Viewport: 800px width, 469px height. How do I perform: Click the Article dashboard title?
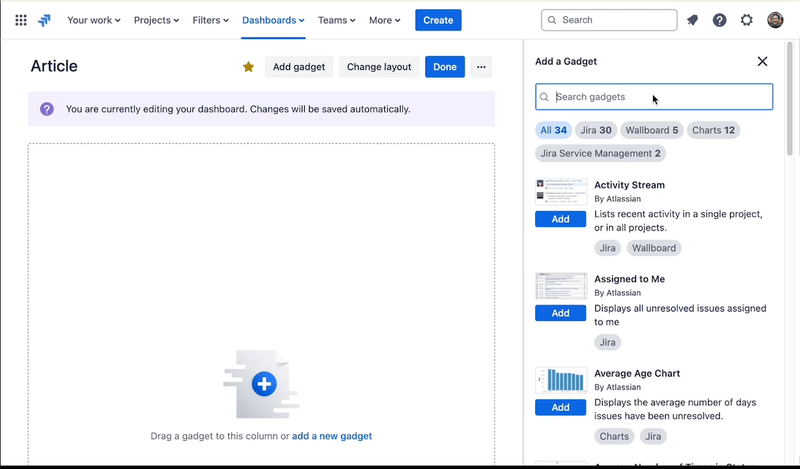pyautogui.click(x=54, y=66)
